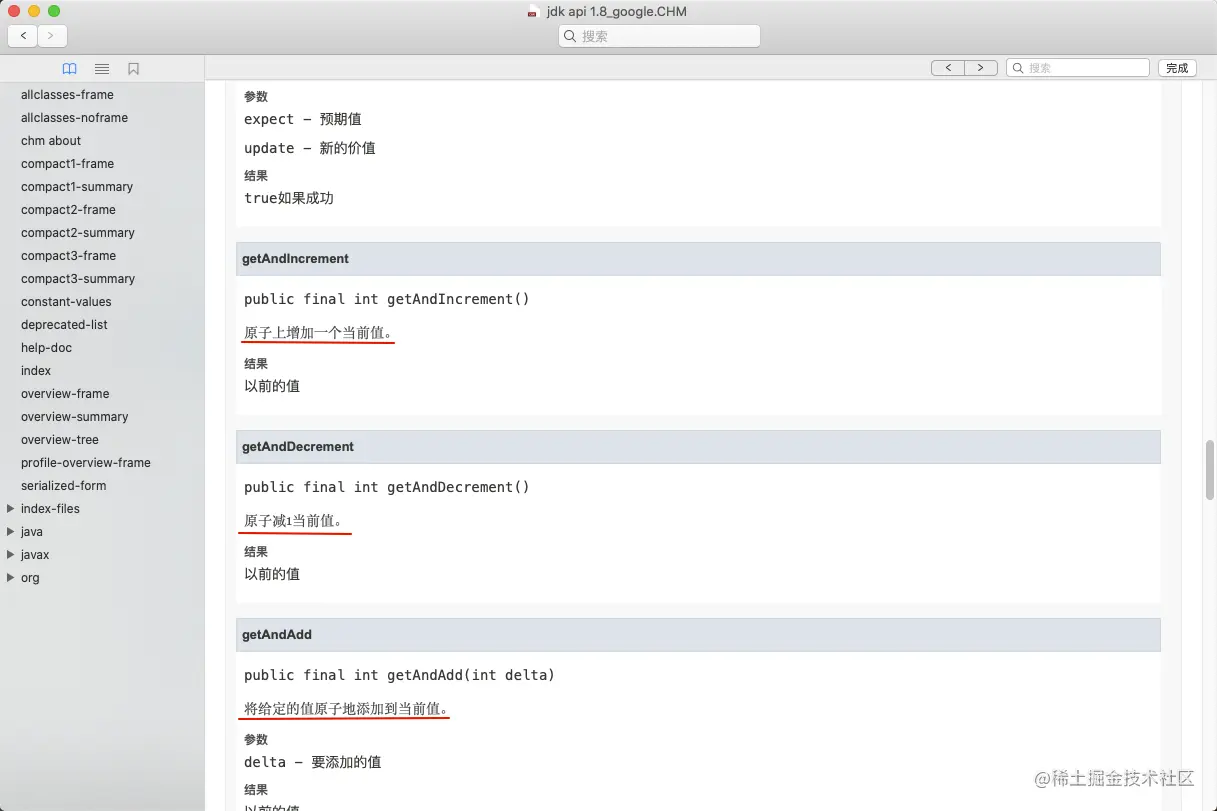Focus the top toolbar search field
Image resolution: width=1217 pixels, height=811 pixels.
660,36
